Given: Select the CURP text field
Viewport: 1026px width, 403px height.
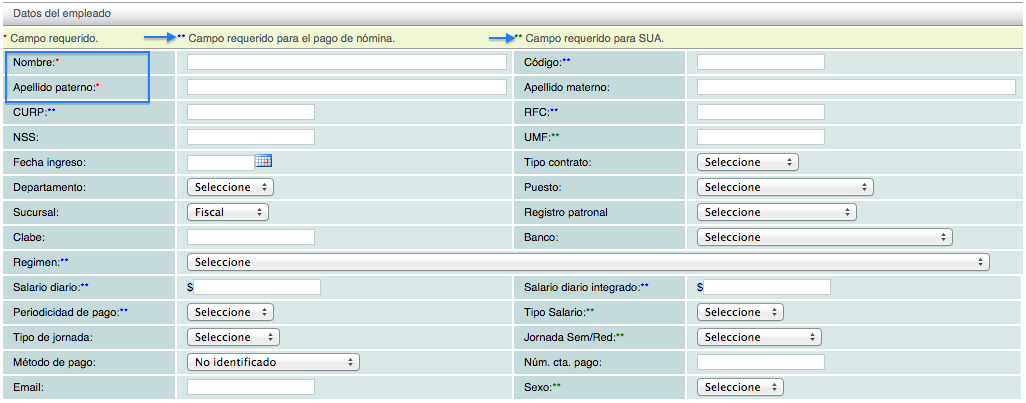Looking at the screenshot, I should pos(251,112).
